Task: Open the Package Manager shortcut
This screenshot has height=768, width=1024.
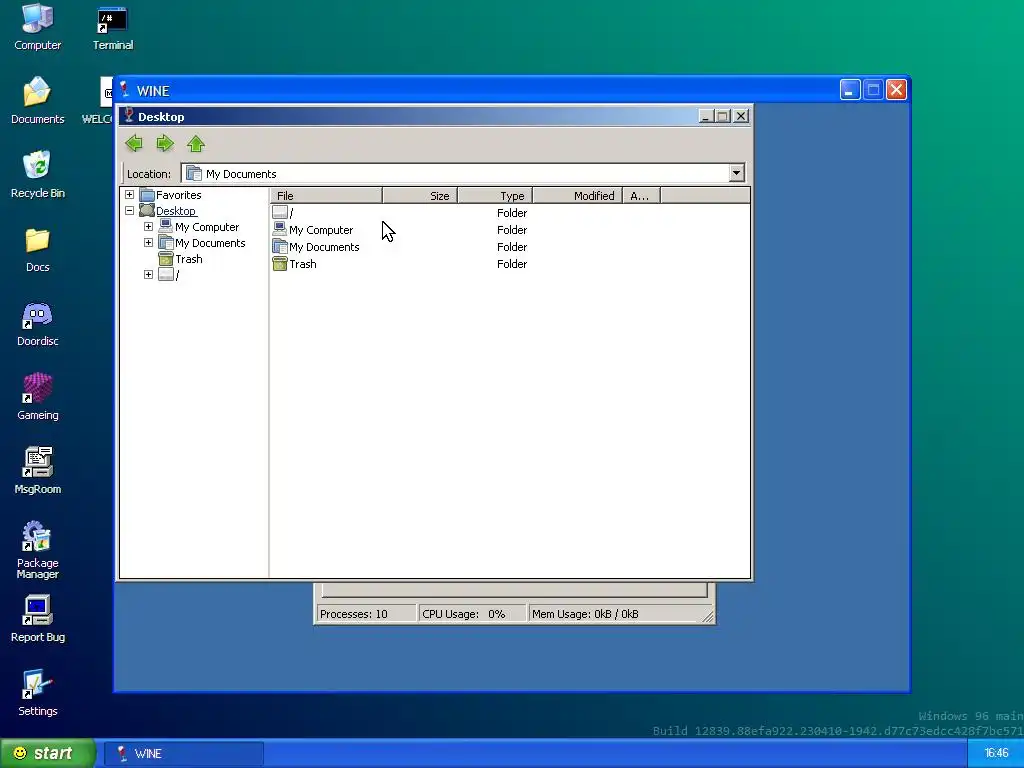Action: click(37, 550)
